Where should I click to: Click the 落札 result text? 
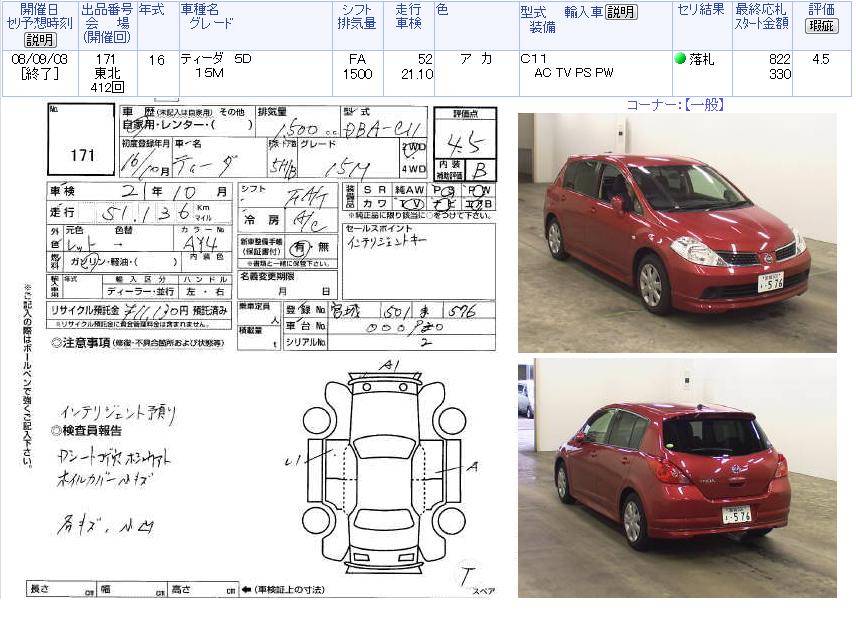(x=702, y=59)
